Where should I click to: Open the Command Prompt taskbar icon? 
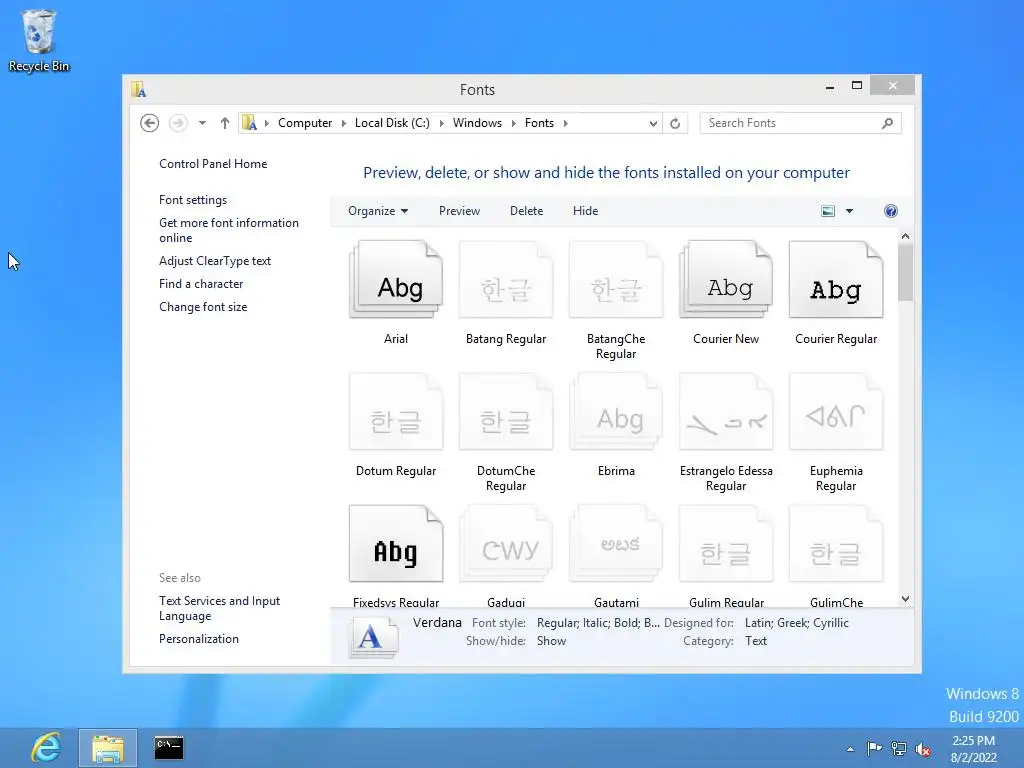click(x=169, y=748)
